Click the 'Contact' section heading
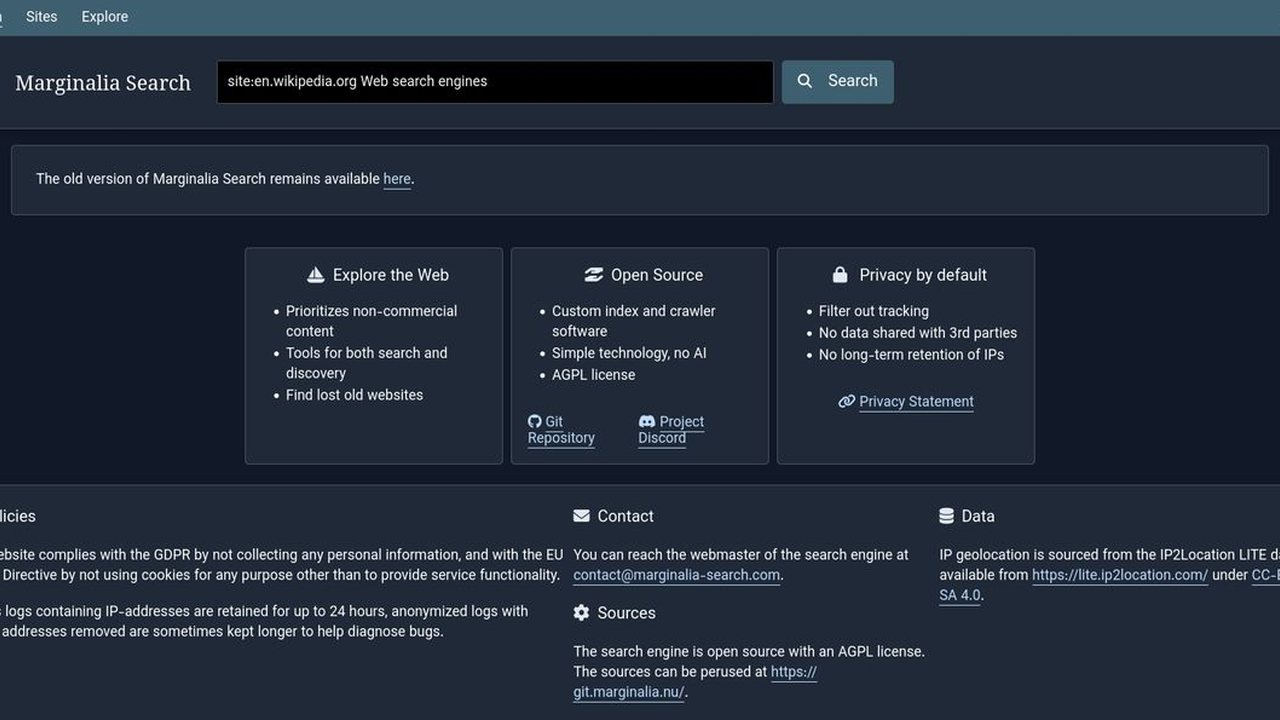Viewport: 1280px width, 720px height. click(x=625, y=516)
